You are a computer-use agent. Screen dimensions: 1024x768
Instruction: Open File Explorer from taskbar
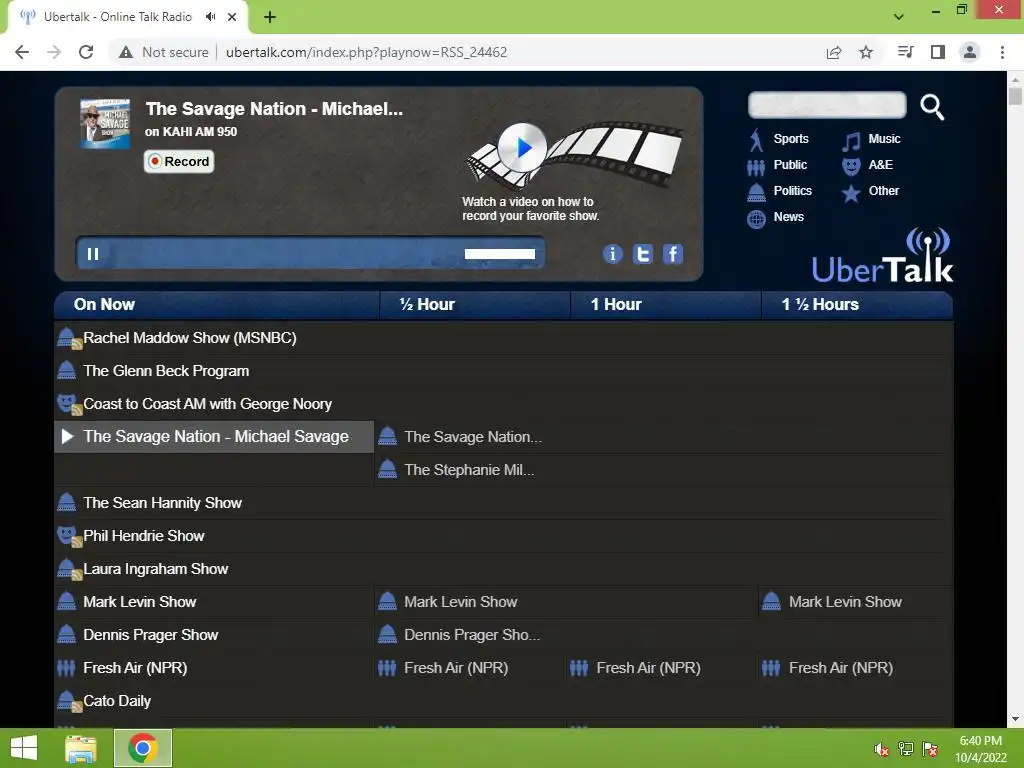coord(81,748)
